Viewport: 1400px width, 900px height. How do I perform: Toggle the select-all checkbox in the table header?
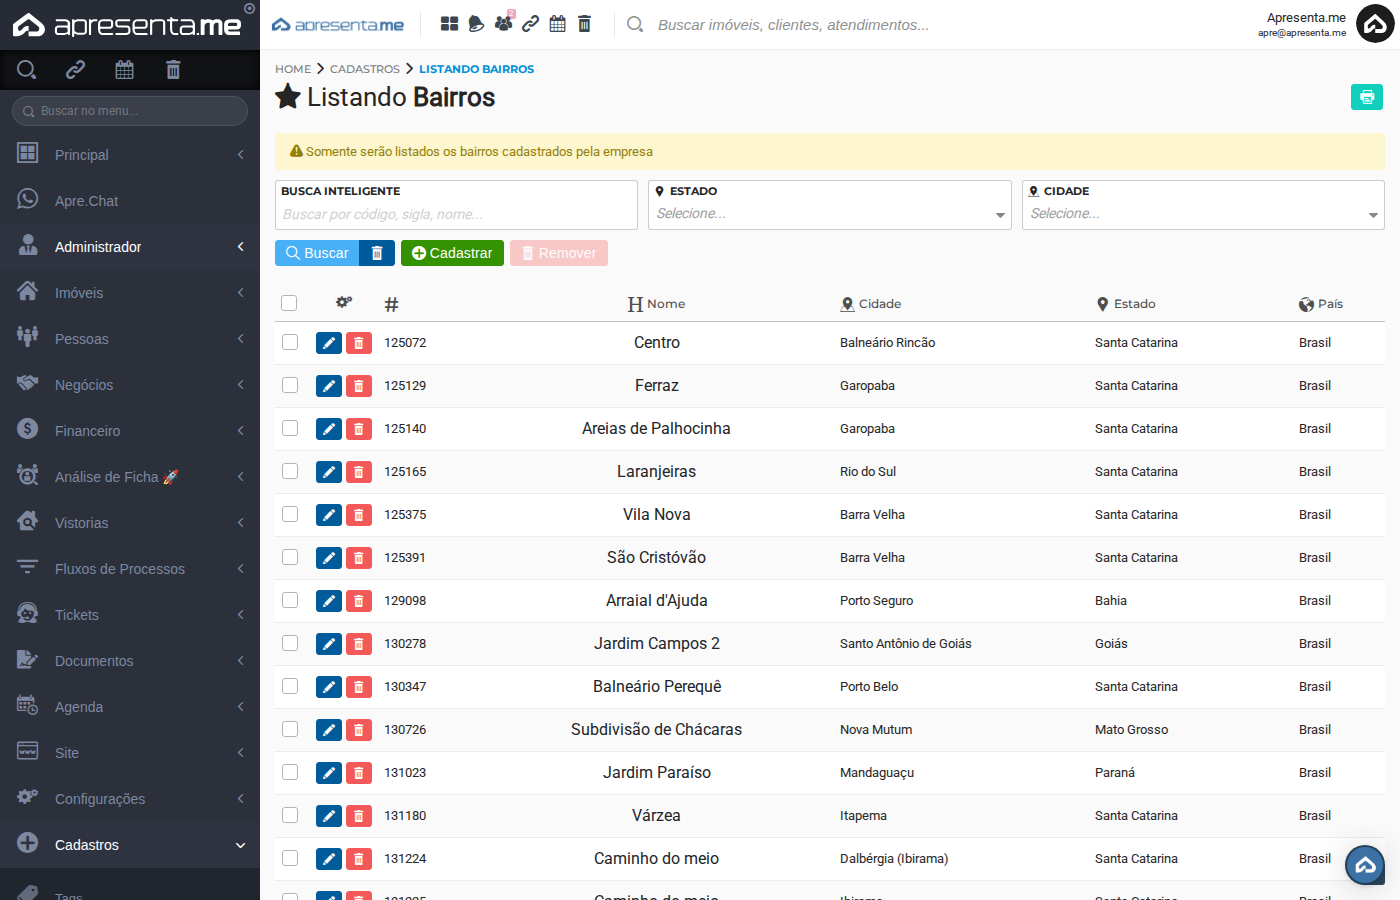[x=289, y=303]
